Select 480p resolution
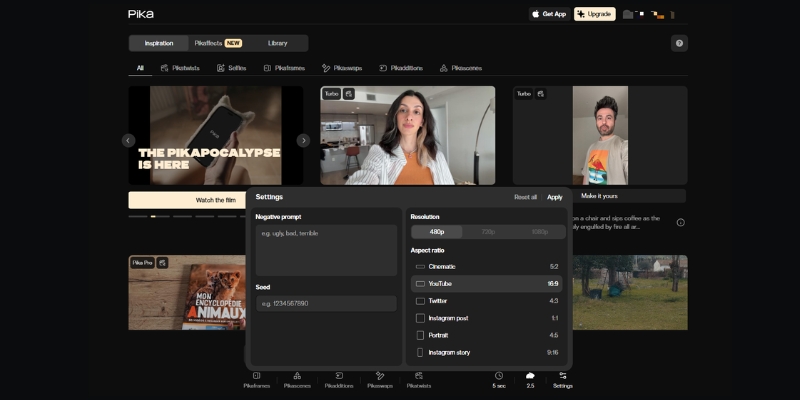The width and height of the screenshot is (800, 400). 437,232
